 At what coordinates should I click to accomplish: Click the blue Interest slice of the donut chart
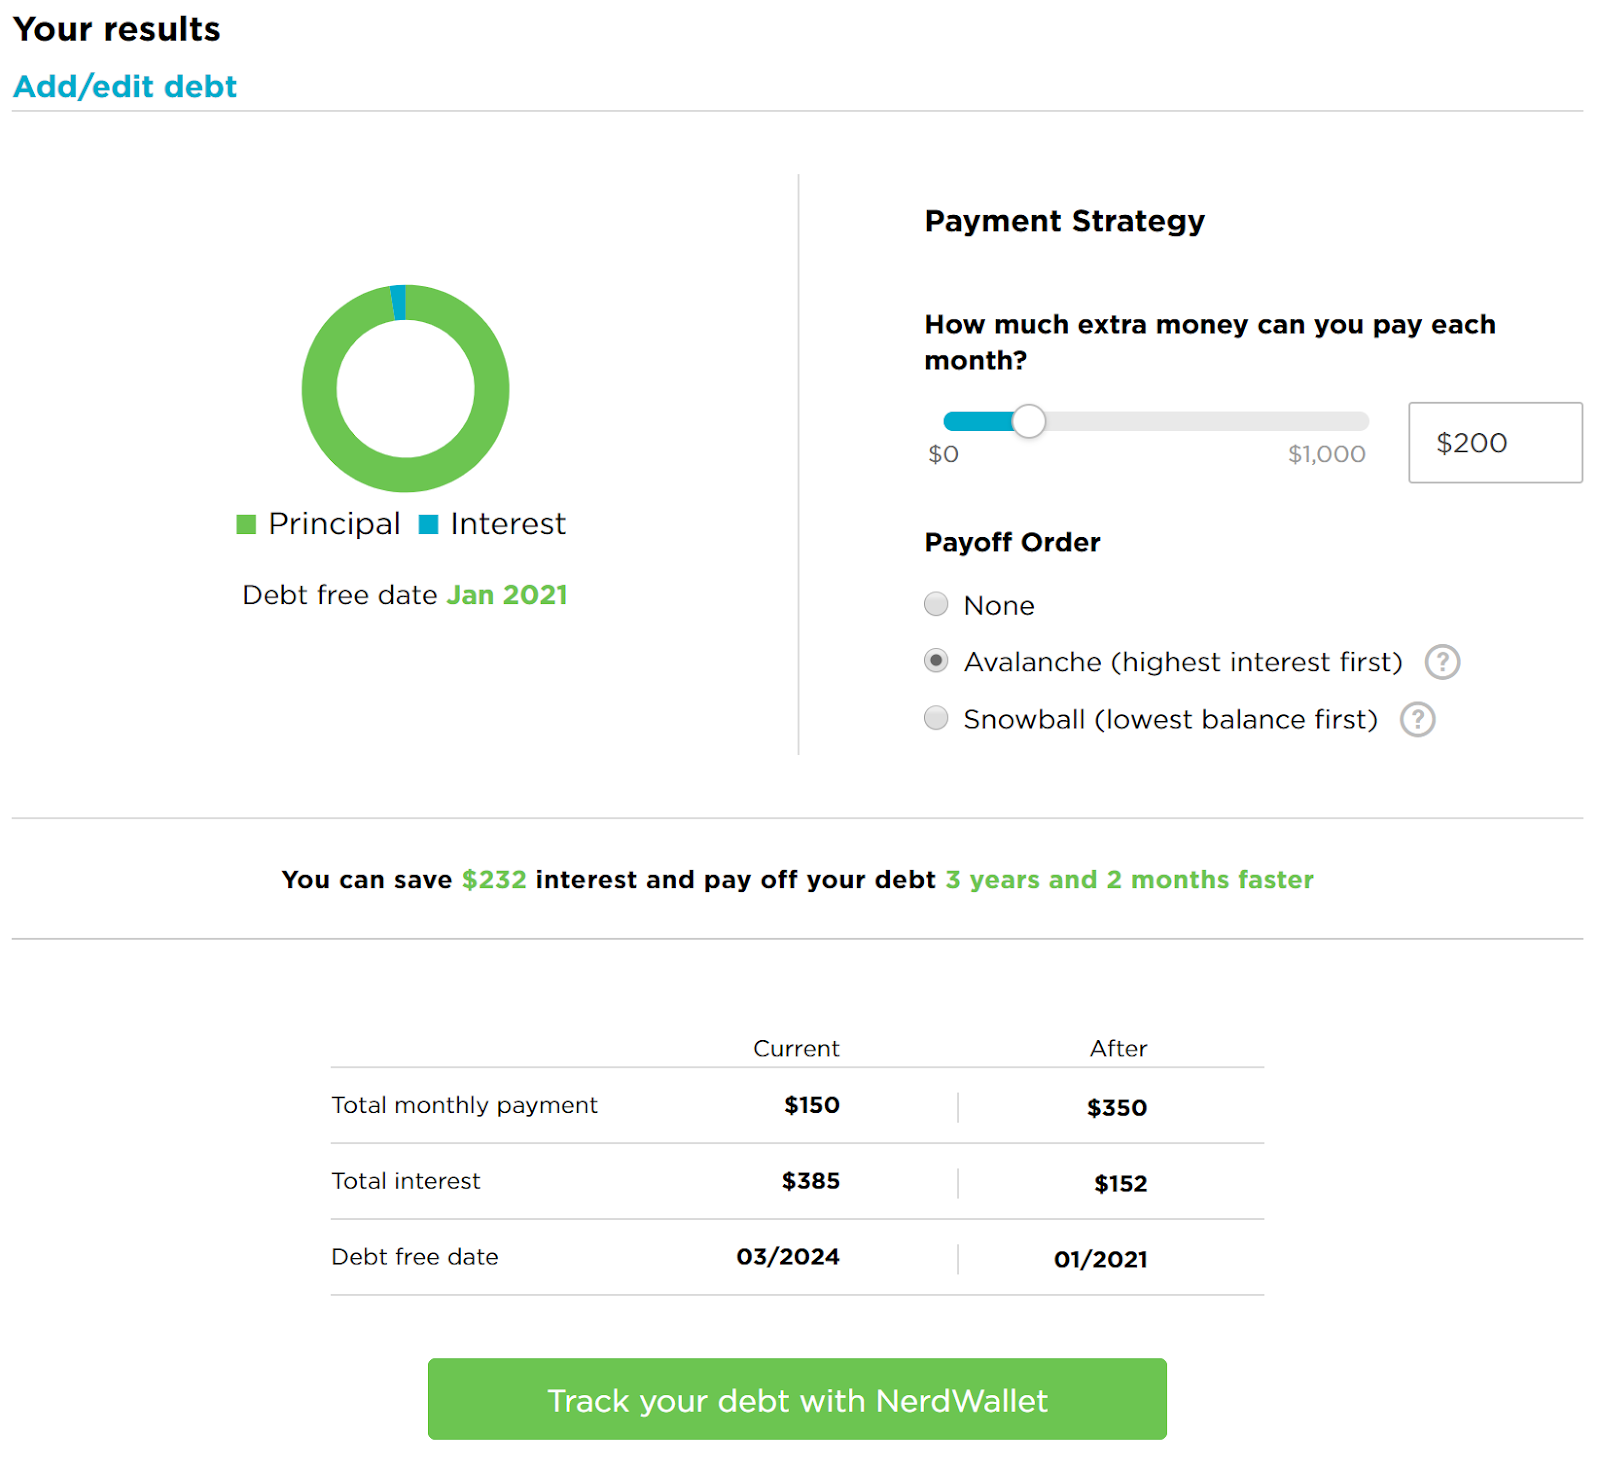tap(398, 302)
